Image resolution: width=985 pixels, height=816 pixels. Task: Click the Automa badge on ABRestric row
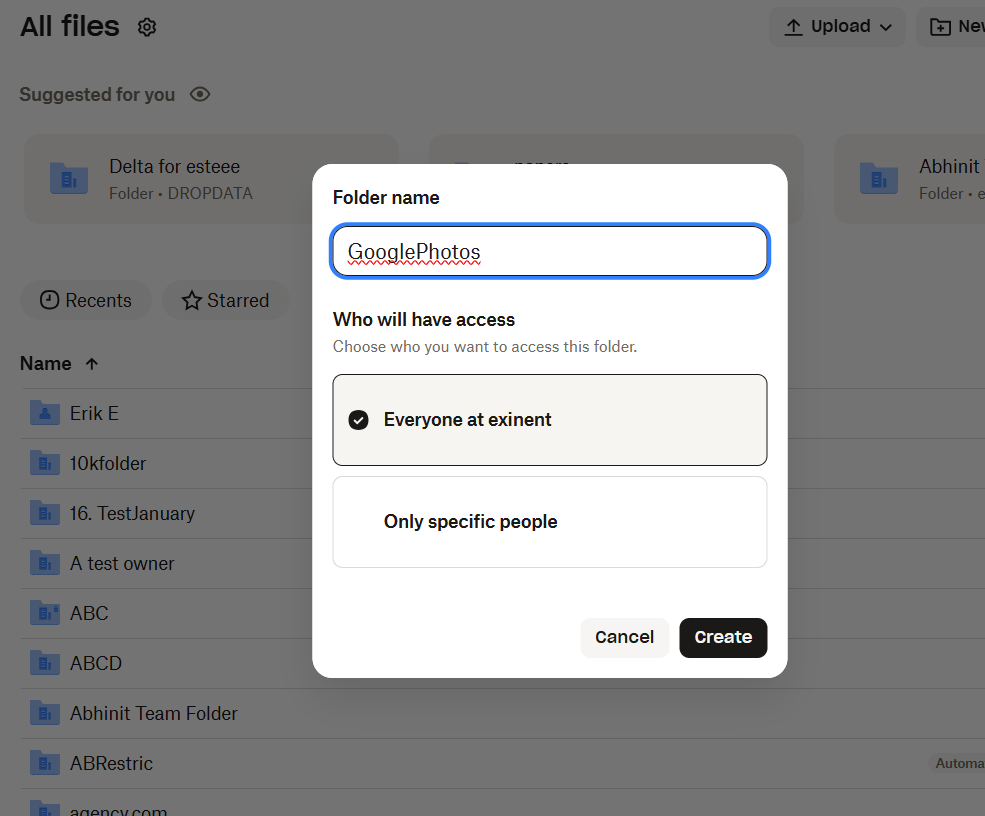[958, 762]
